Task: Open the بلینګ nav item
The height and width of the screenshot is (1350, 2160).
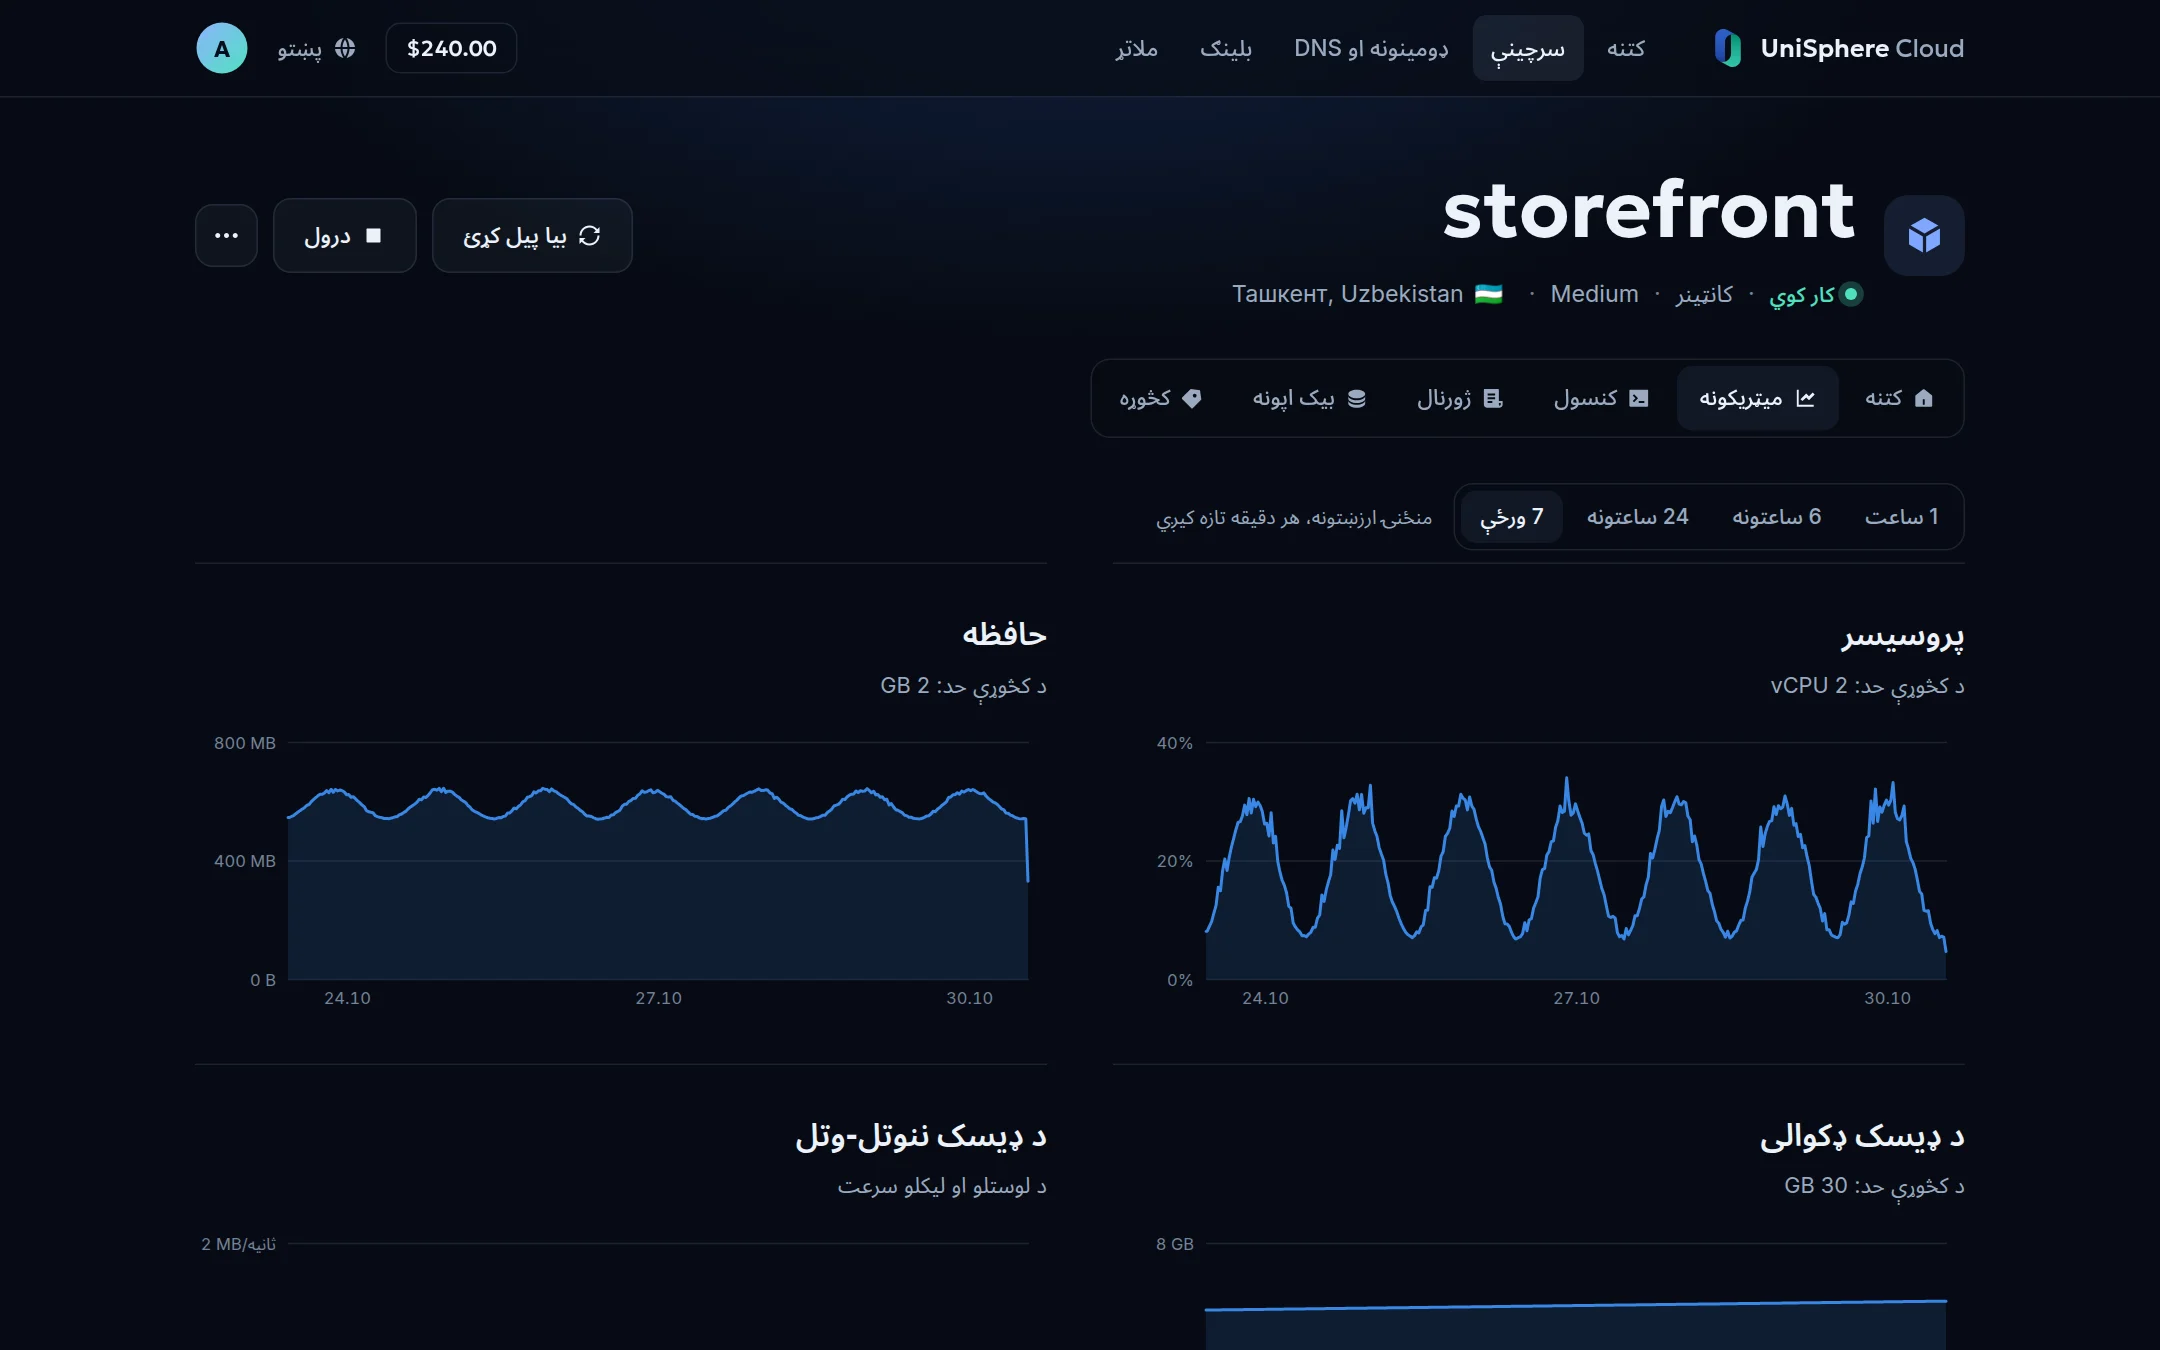Action: (x=1226, y=48)
